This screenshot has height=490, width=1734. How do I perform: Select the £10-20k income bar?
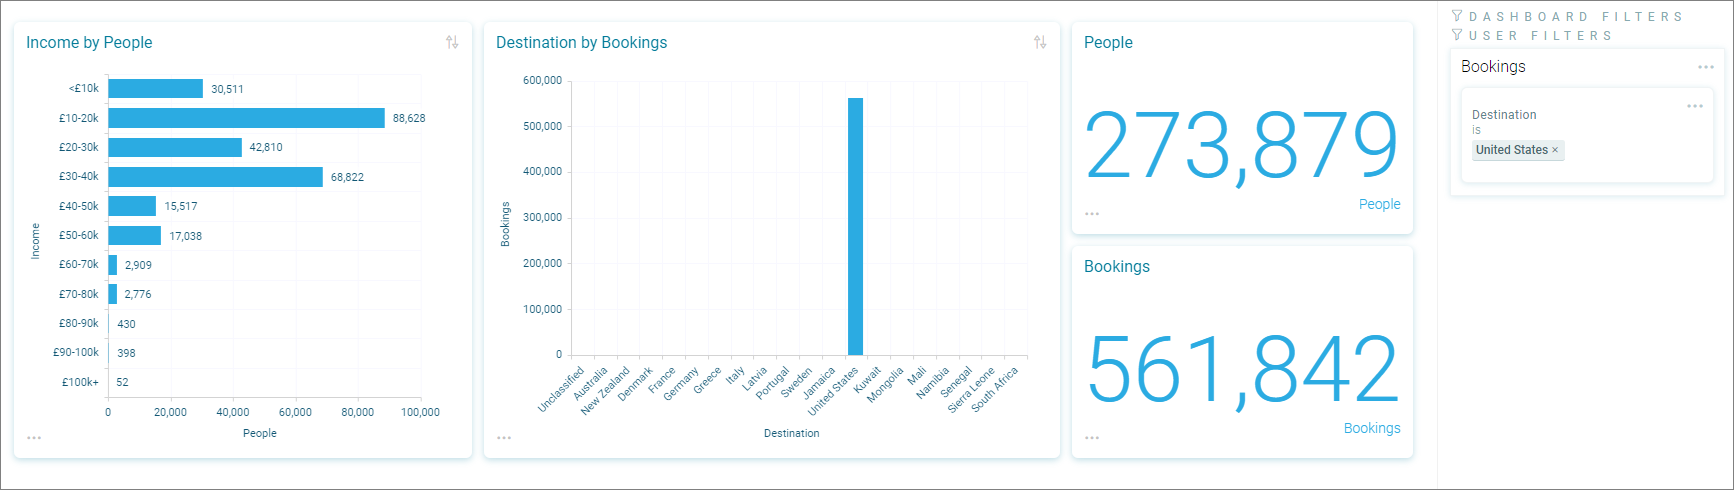(246, 118)
